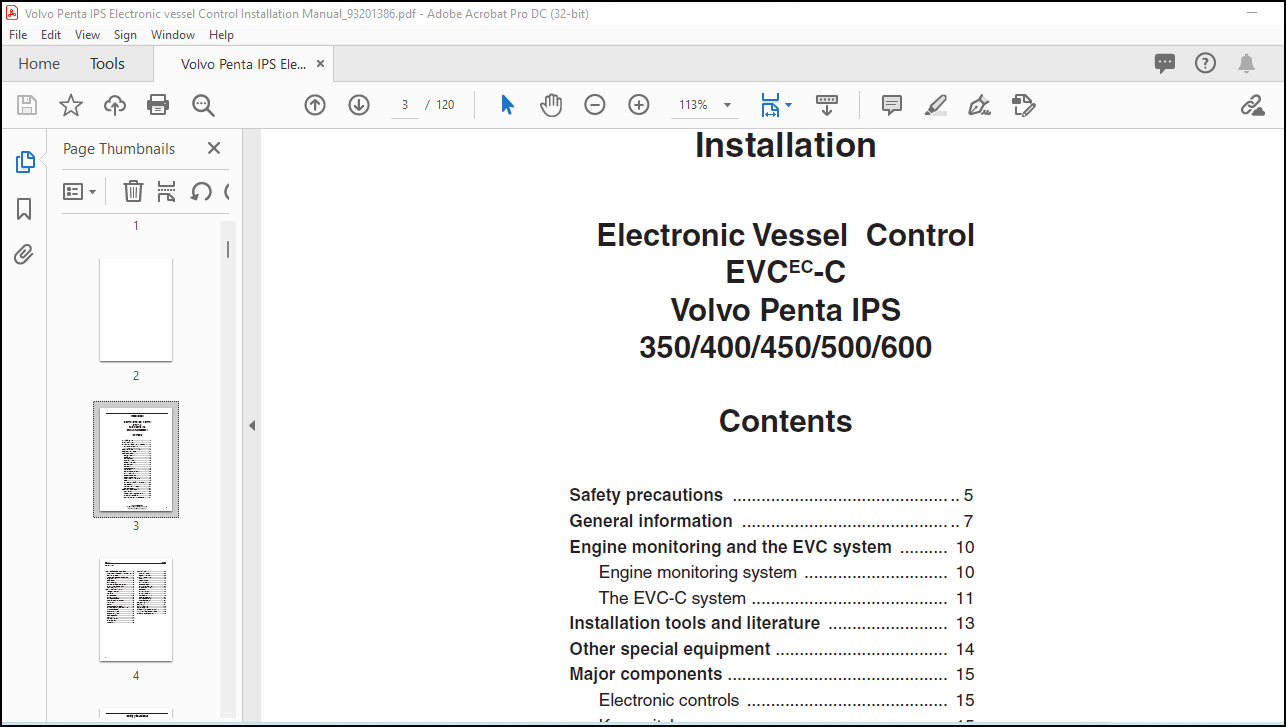
Task: Open the Help question mark icon
Action: tap(1206, 63)
